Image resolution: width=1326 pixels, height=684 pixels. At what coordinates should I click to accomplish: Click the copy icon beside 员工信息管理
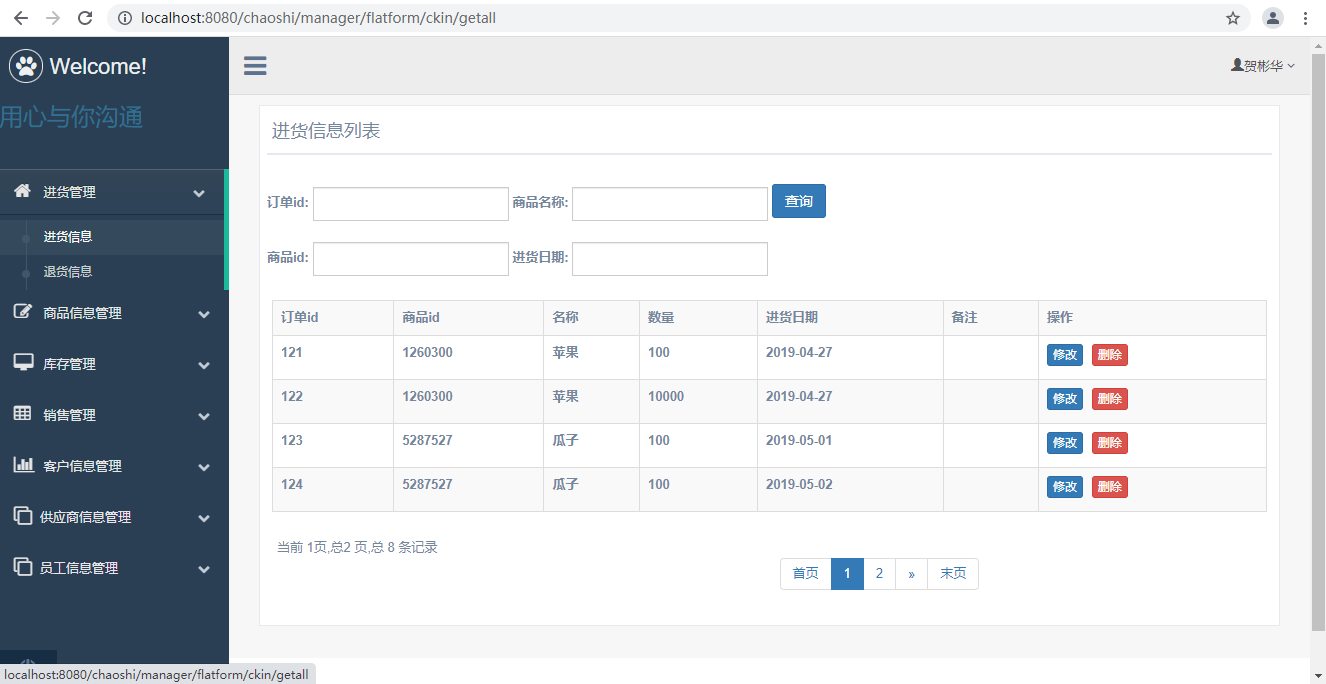tap(22, 566)
